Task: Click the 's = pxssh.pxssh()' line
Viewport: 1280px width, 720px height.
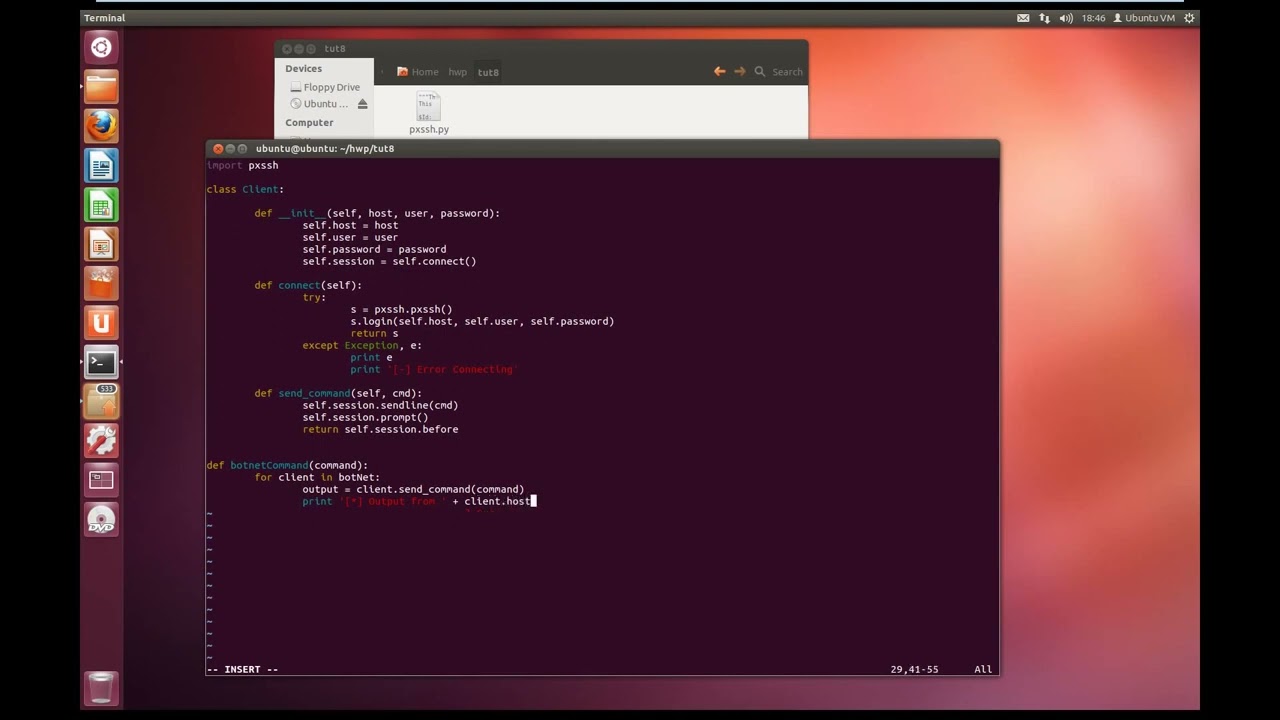Action: 401,309
